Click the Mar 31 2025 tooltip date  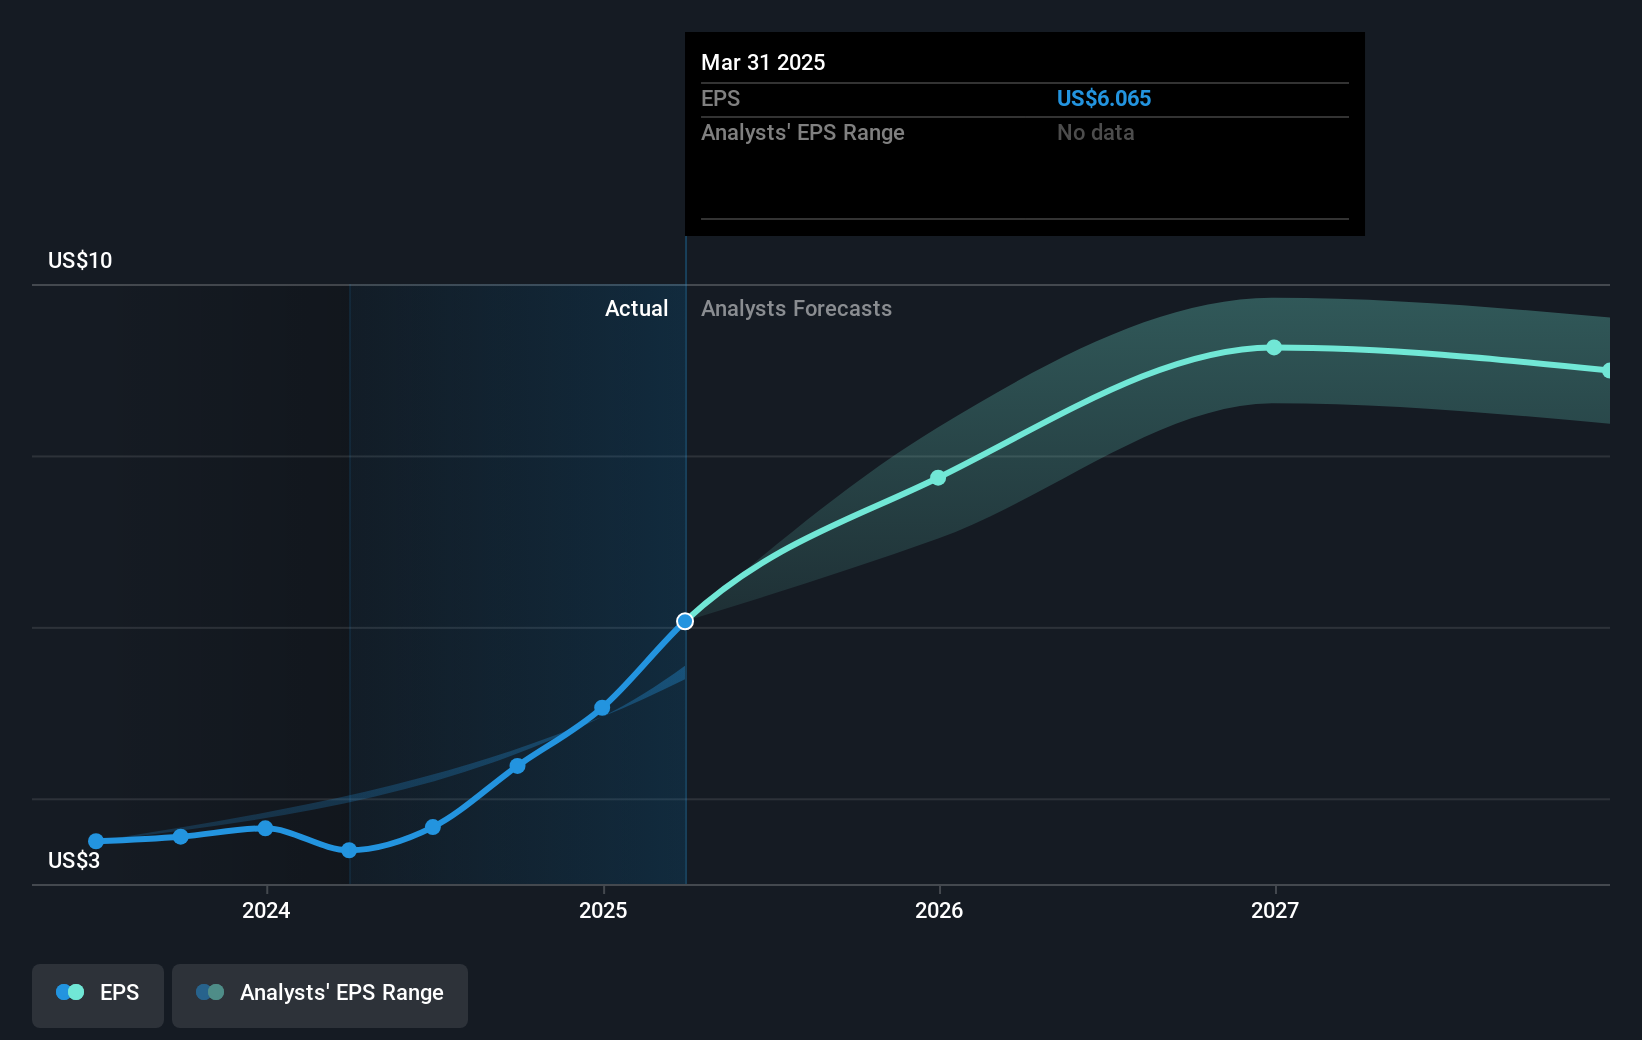763,62
